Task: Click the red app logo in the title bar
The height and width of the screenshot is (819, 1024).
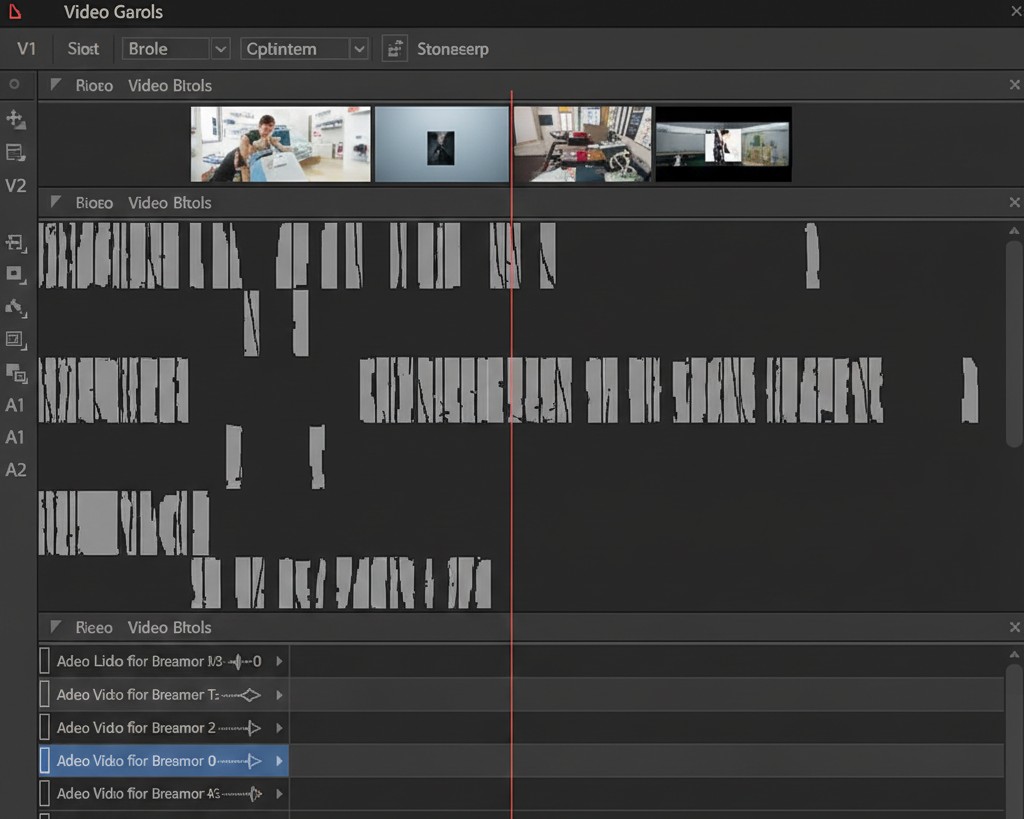Action: pyautogui.click(x=14, y=12)
